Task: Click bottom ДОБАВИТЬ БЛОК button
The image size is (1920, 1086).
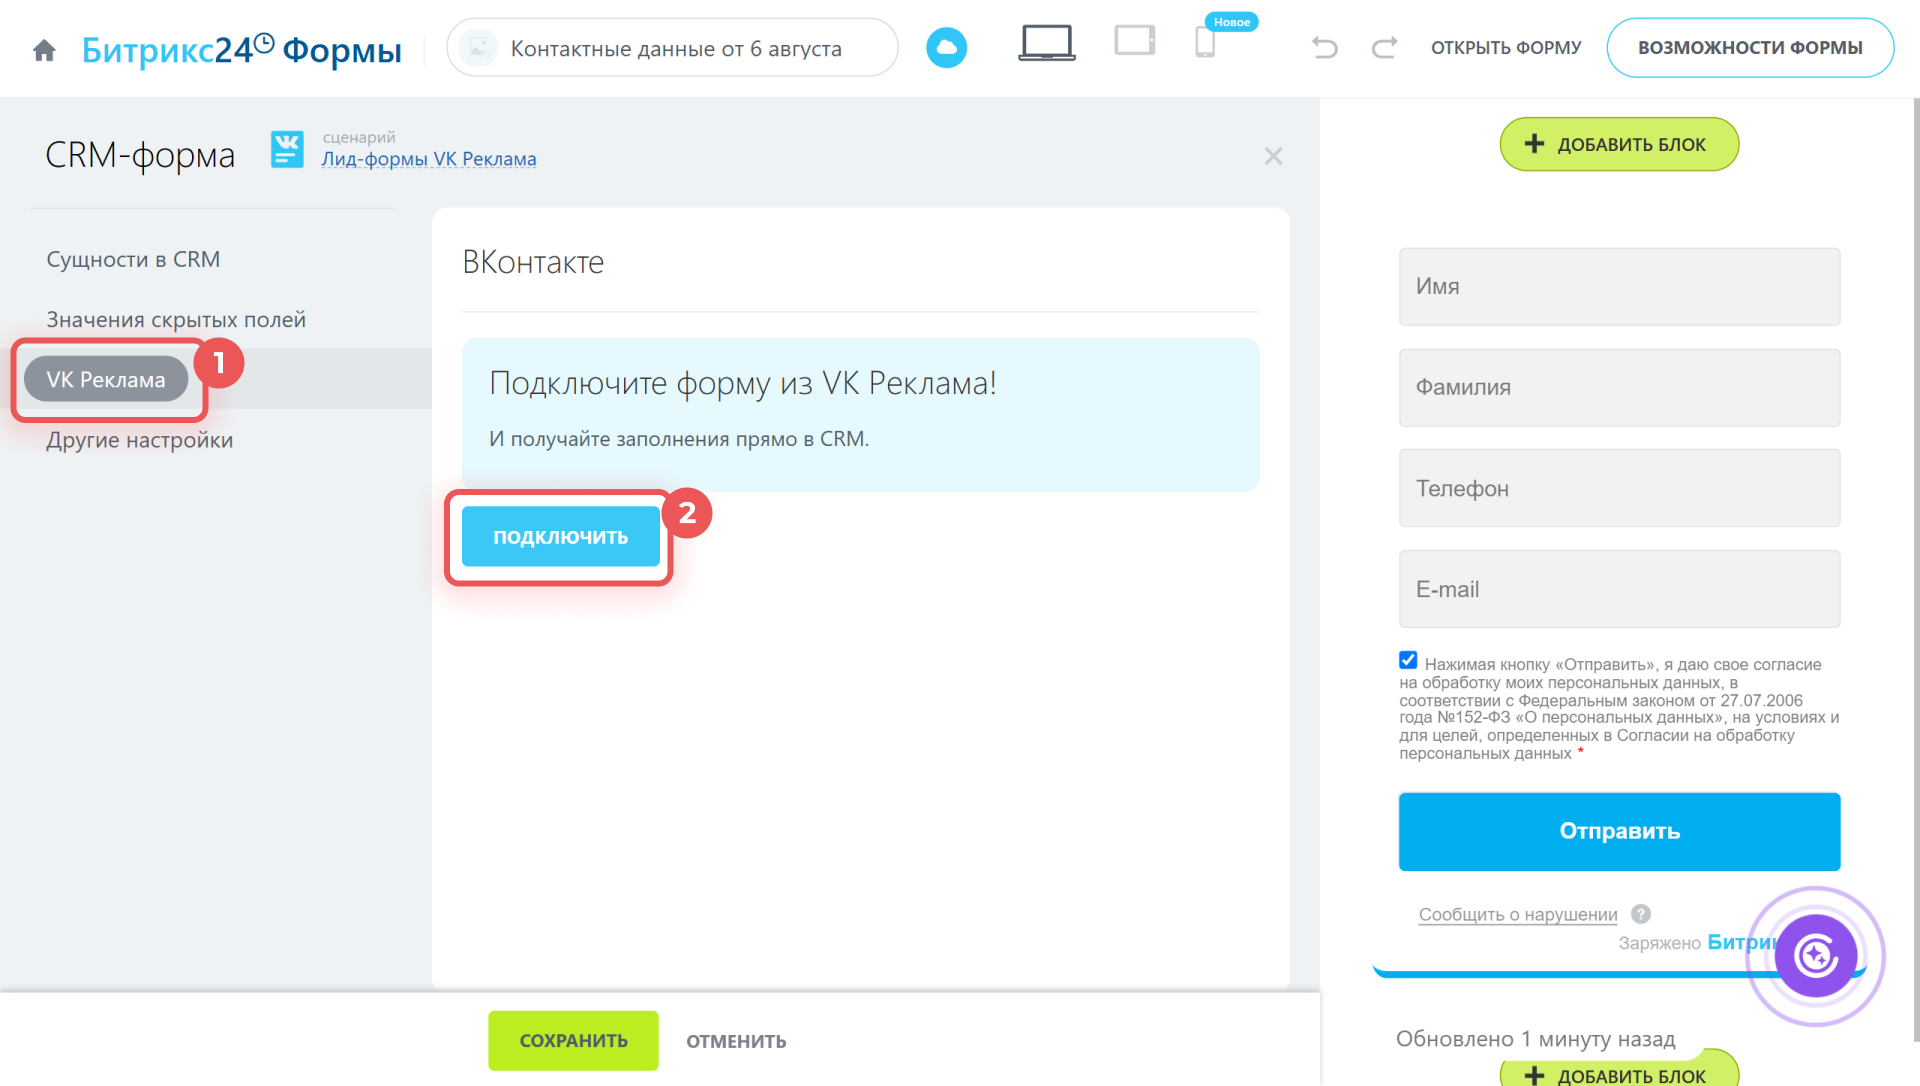Action: (1619, 1072)
